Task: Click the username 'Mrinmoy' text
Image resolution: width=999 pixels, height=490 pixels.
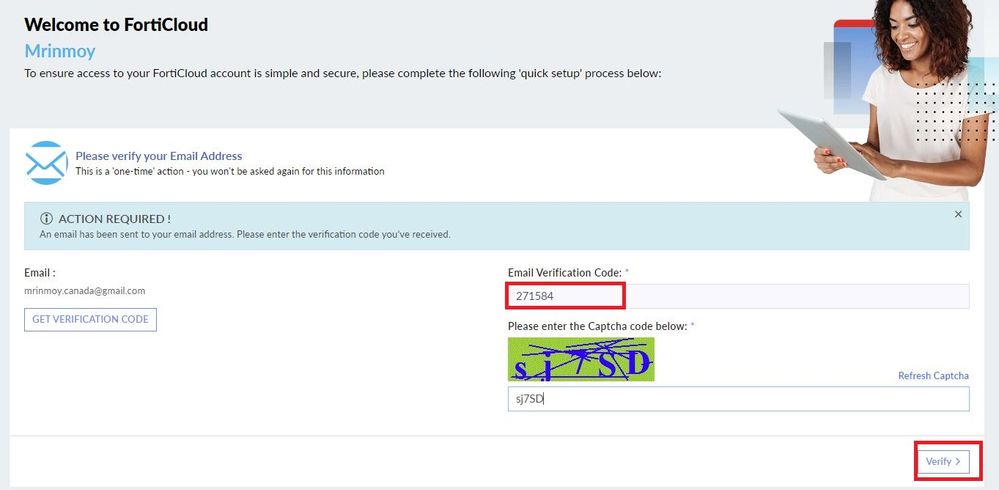Action: point(60,51)
